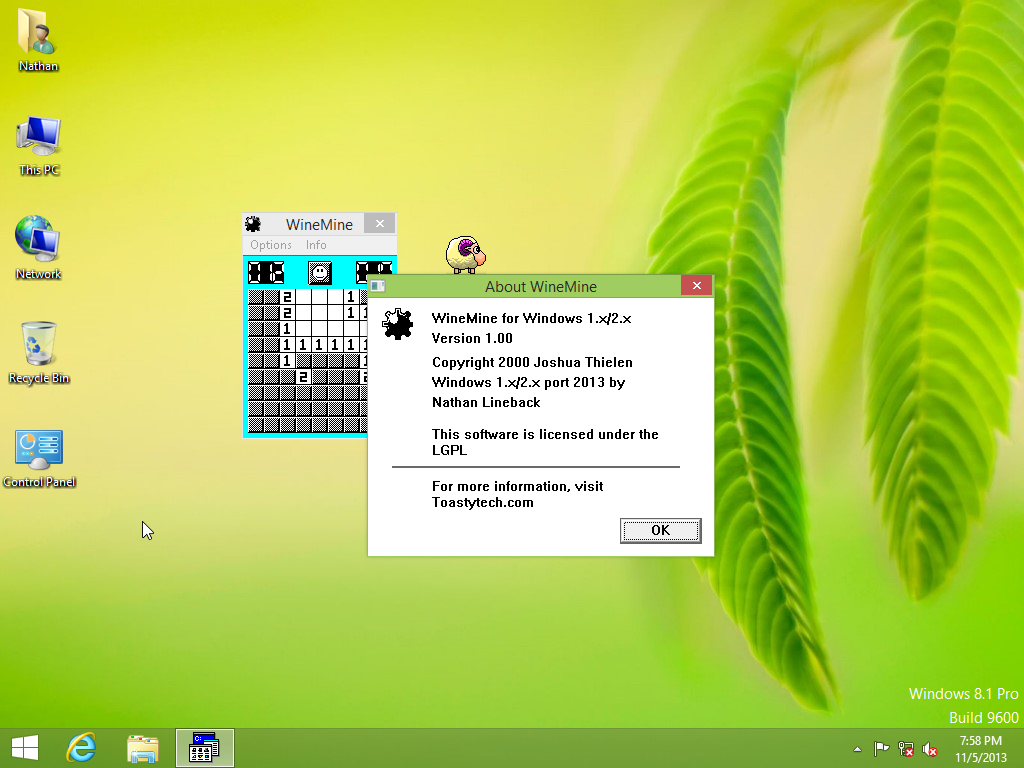Viewport: 1024px width, 768px height.
Task: Launch Internet Explorer from the taskbar
Action: 82,748
